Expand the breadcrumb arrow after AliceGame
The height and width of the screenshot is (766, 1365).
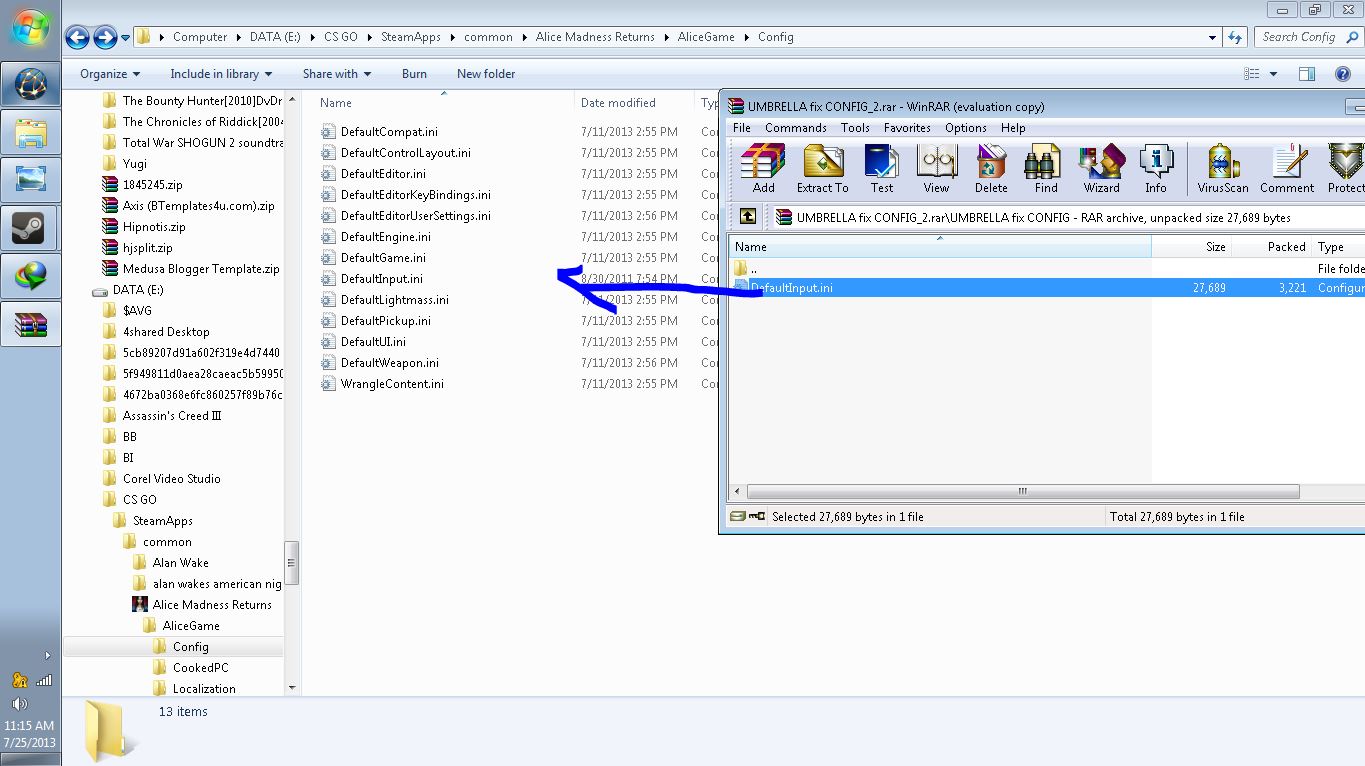point(746,37)
